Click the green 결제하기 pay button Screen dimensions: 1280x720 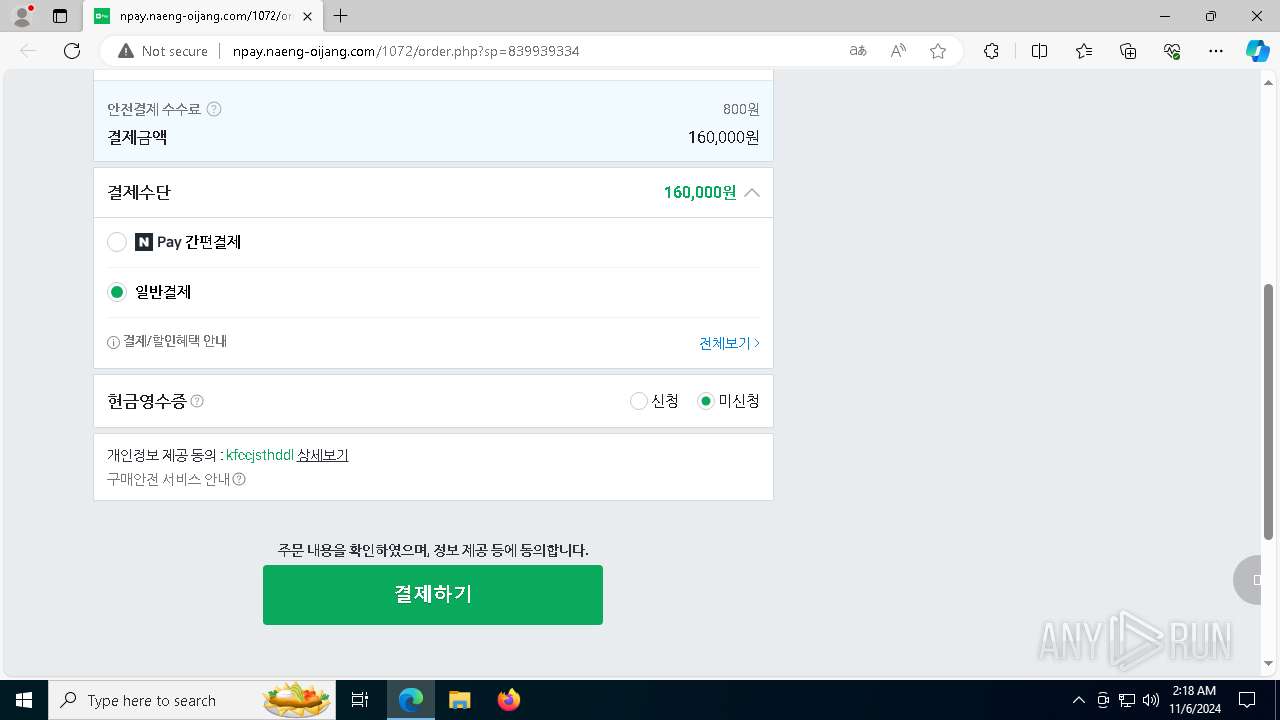433,595
